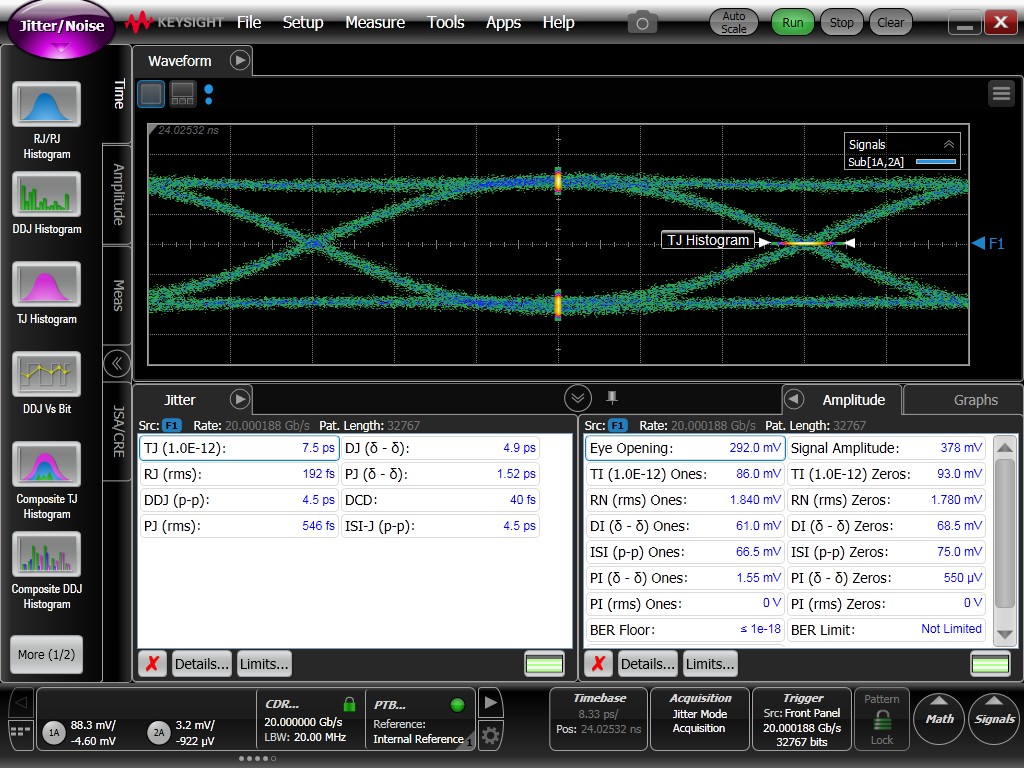Switch to multi-grid waveform layout
Viewport: 1024px width, 768px height.
(x=181, y=92)
